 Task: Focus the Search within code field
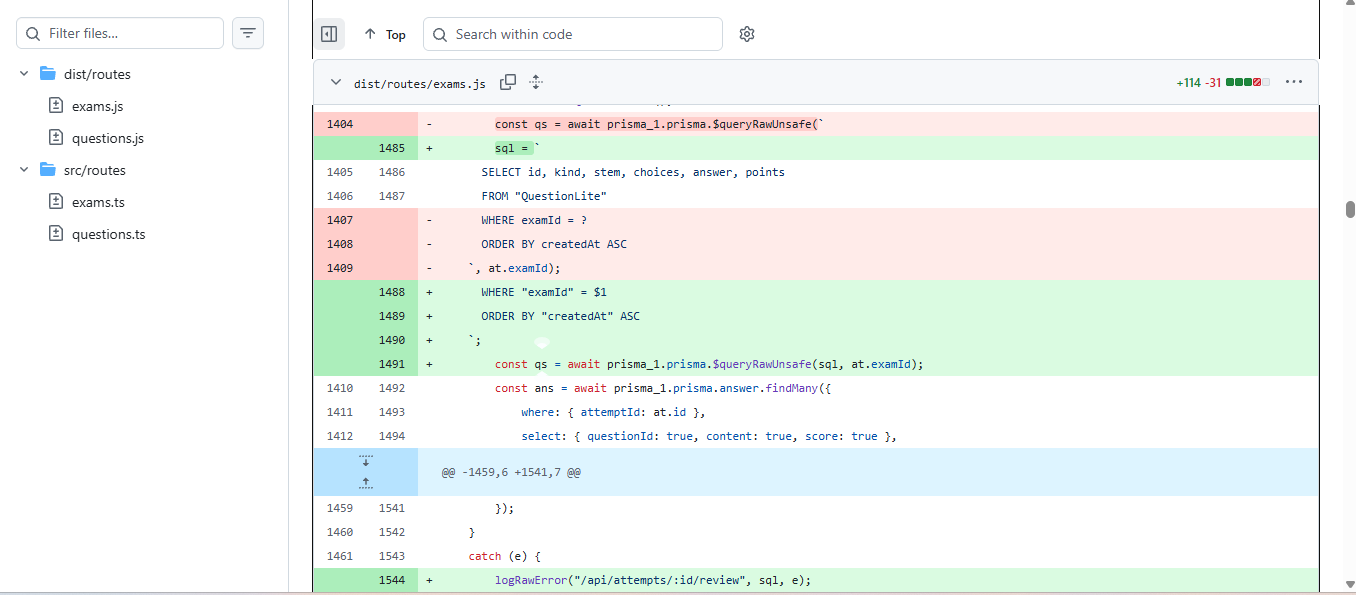click(x=573, y=34)
